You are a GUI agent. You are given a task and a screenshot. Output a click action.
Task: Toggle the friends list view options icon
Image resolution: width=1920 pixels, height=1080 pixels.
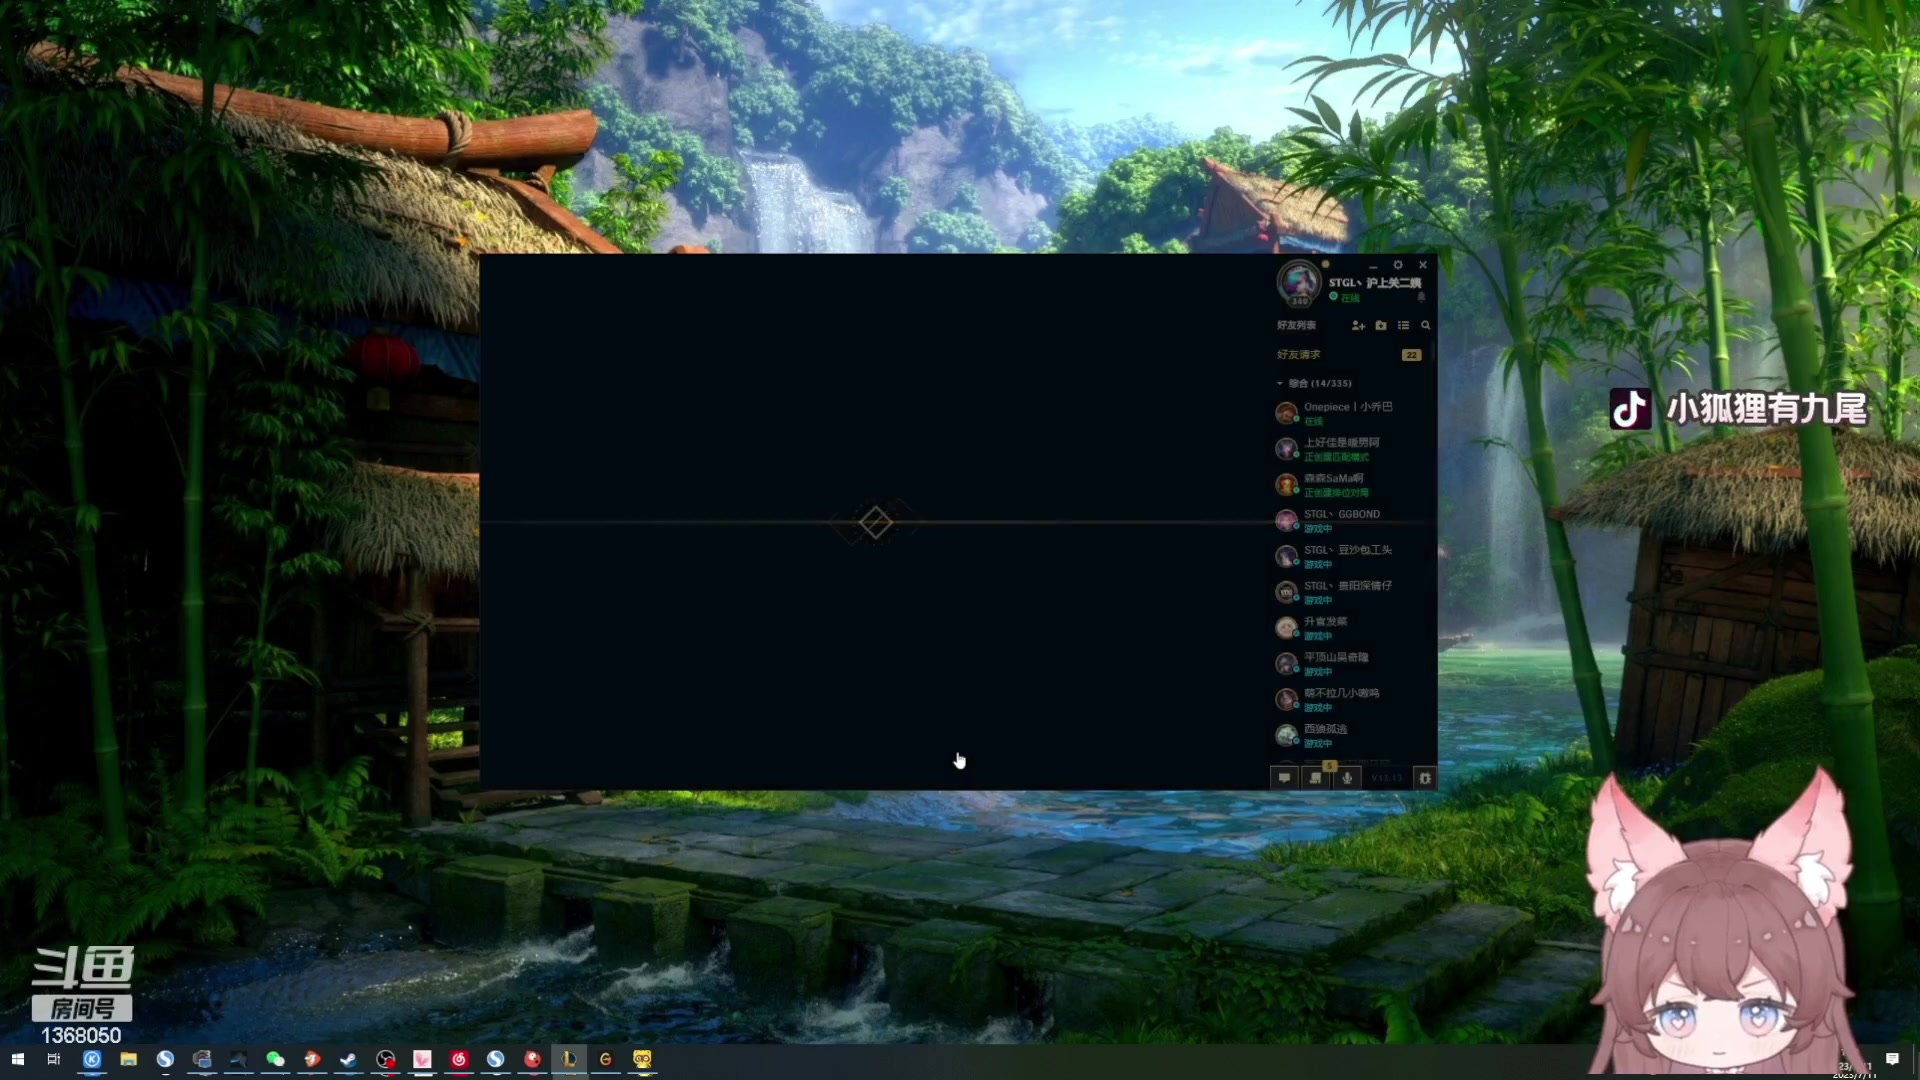[1403, 326]
